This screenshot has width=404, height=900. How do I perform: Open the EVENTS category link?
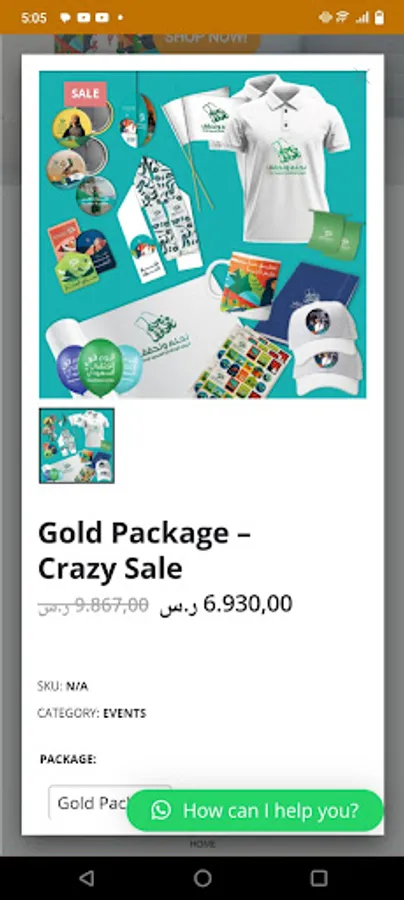click(x=125, y=713)
